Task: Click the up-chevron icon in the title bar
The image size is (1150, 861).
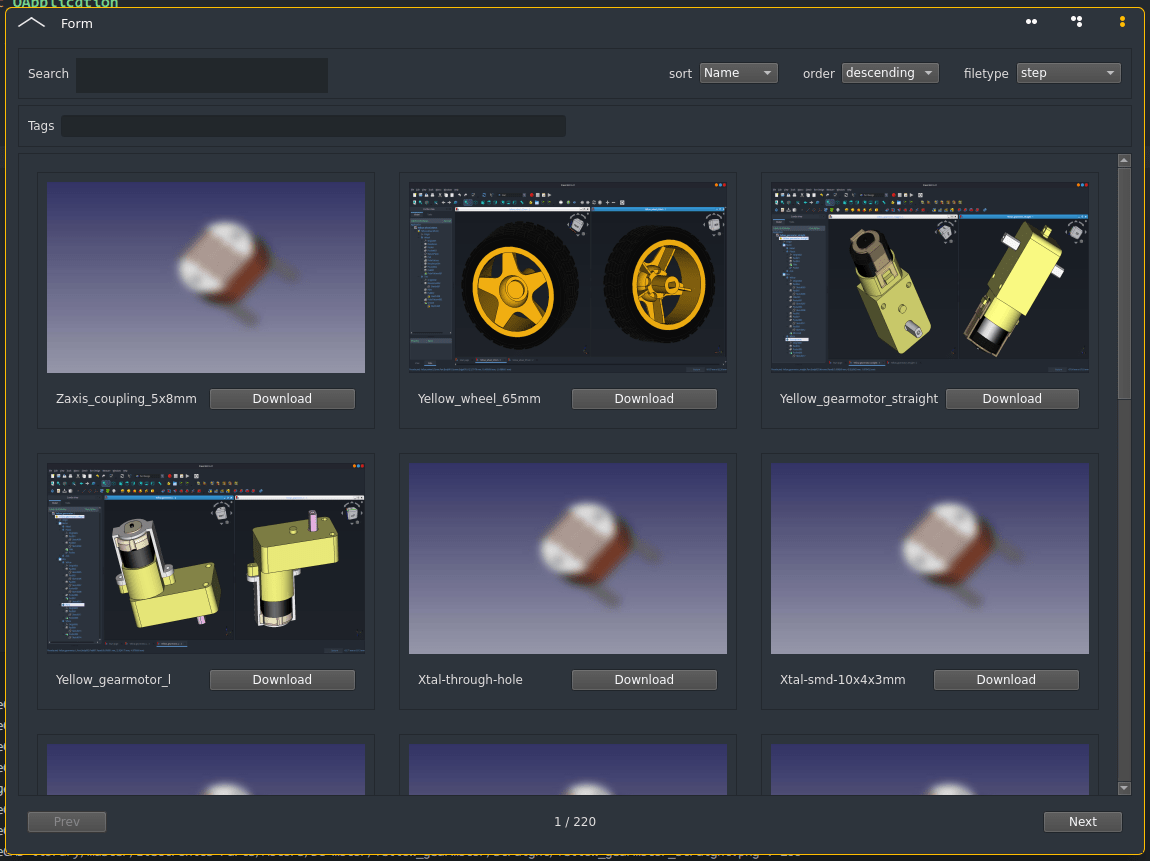Action: coord(32,22)
